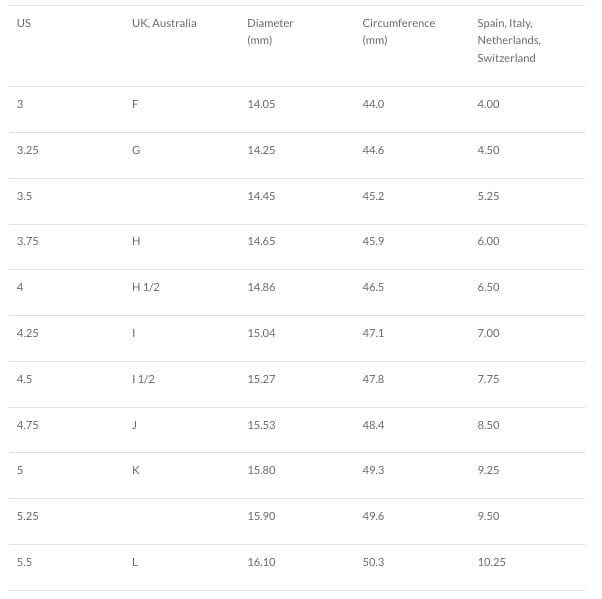
Task: Click the US size 3.75 cell
Action: 28,241
